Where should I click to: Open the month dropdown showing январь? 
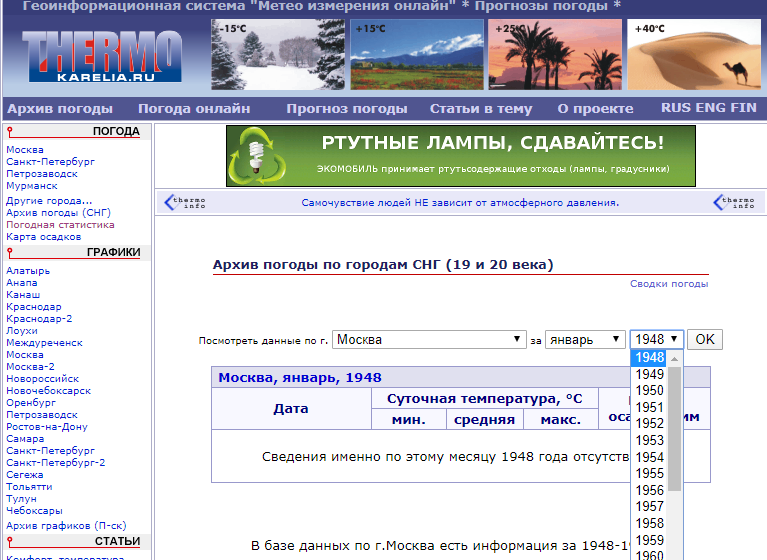pyautogui.click(x=585, y=339)
